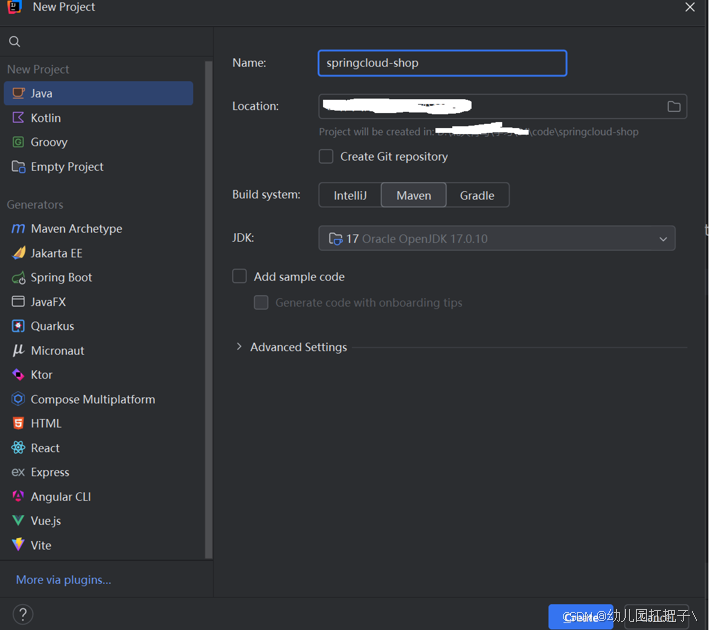Select Ktor label
This screenshot has height=630, width=711.
pyautogui.click(x=42, y=375)
